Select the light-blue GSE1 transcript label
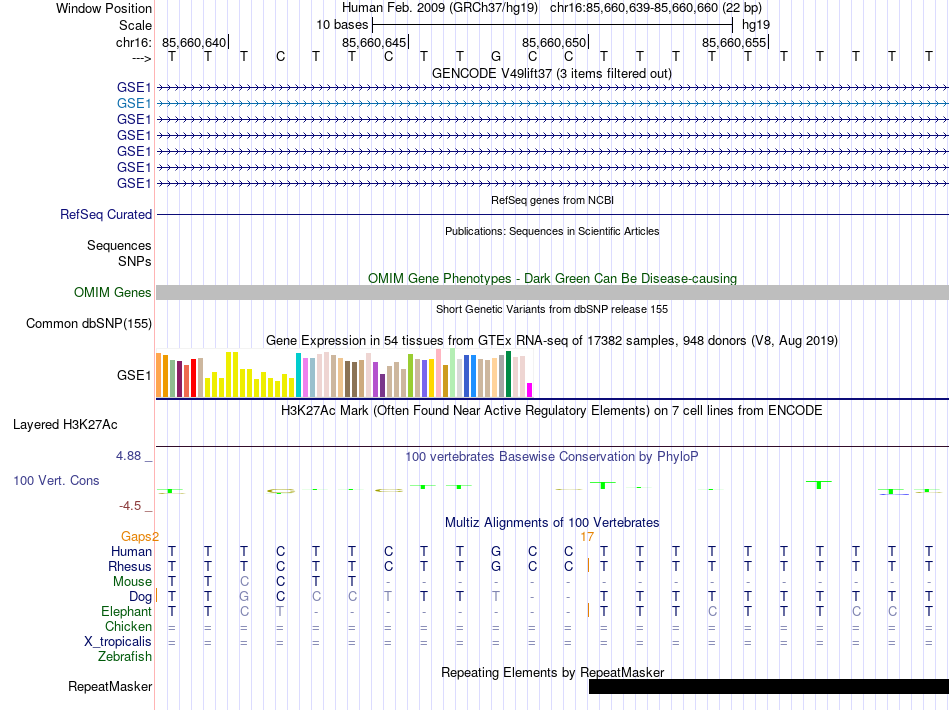This screenshot has width=950, height=710. tap(134, 103)
